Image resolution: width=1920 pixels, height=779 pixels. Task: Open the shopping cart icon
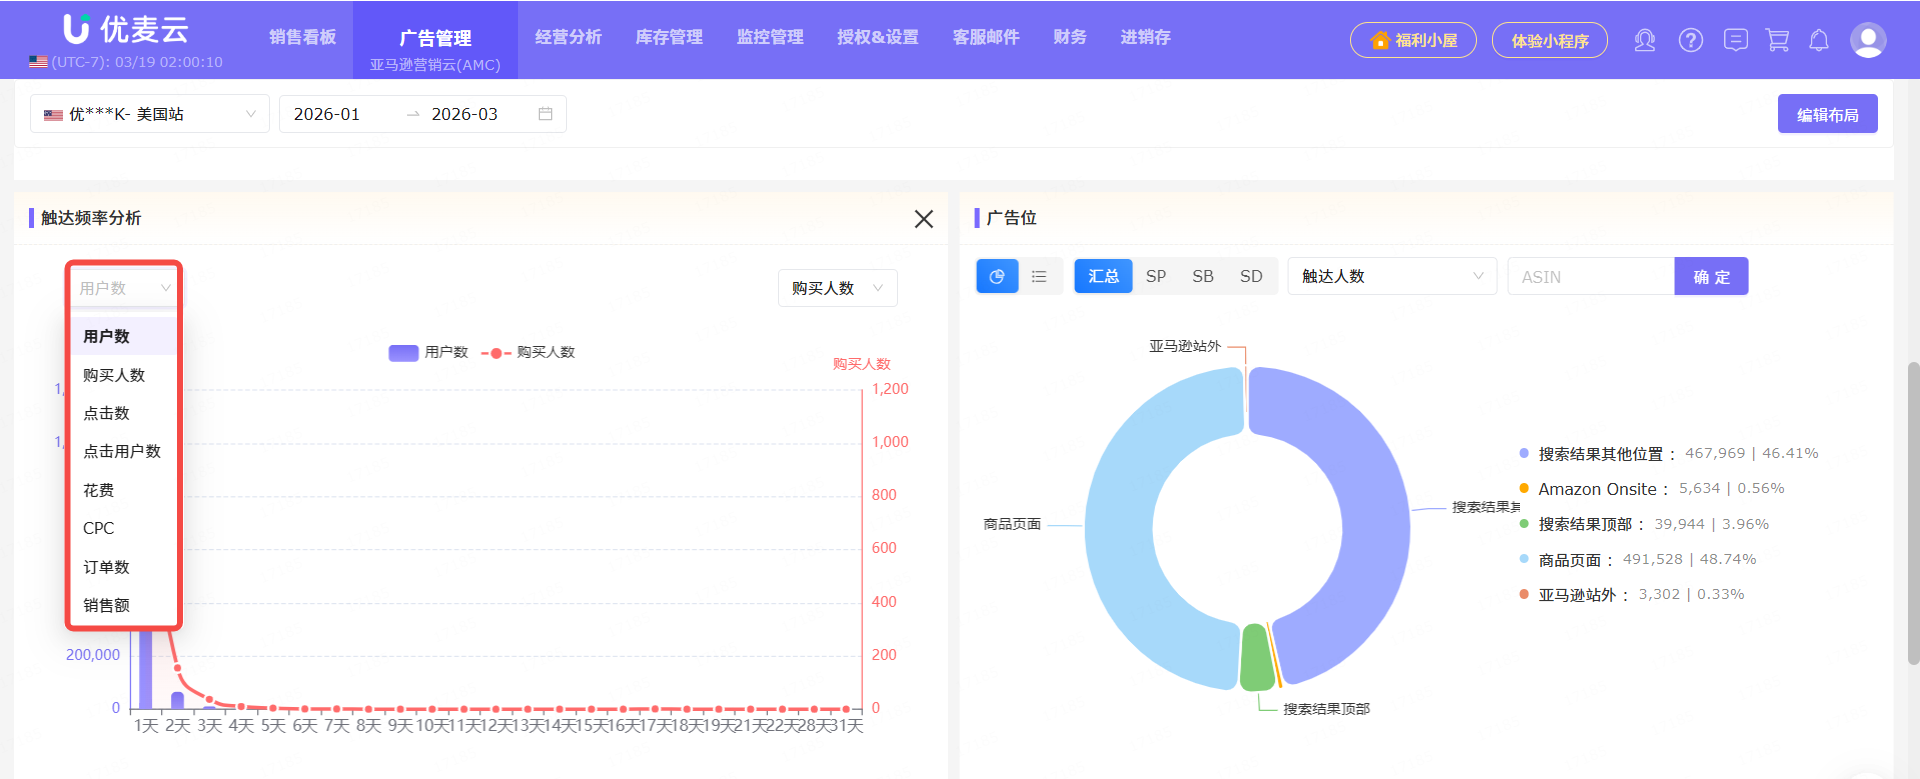point(1777,40)
